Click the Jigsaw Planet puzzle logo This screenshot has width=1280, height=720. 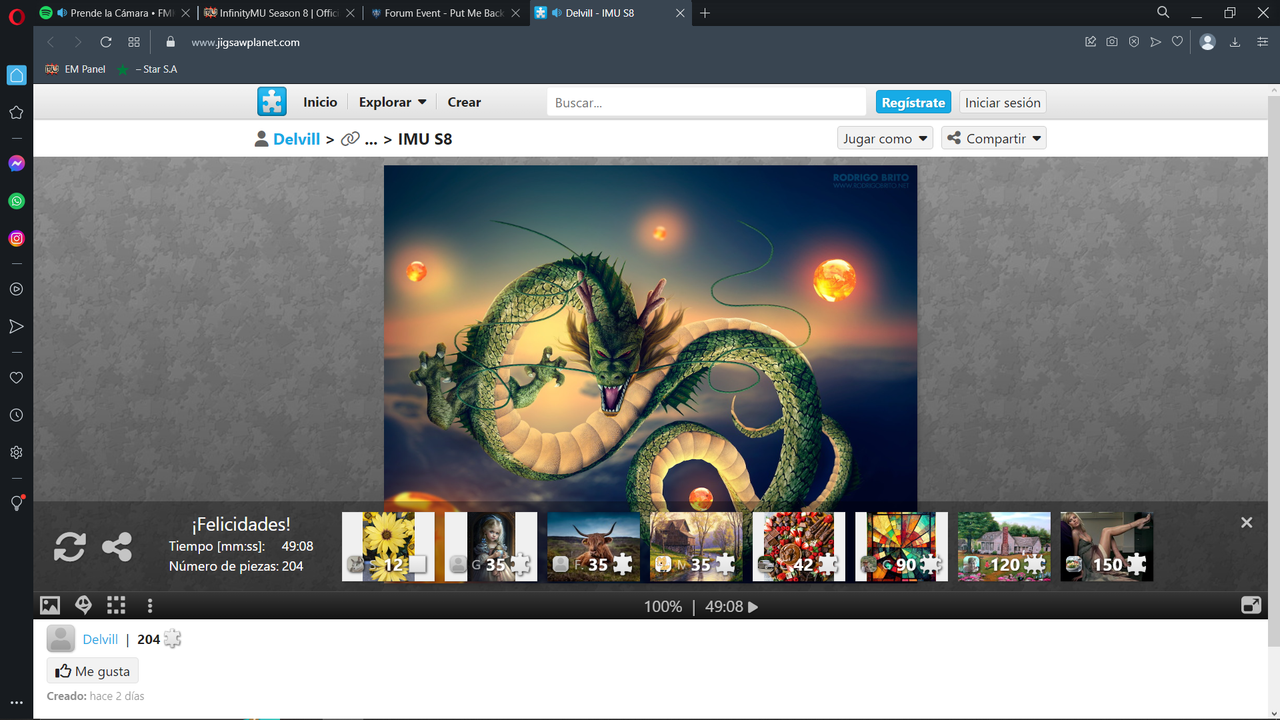(272, 102)
